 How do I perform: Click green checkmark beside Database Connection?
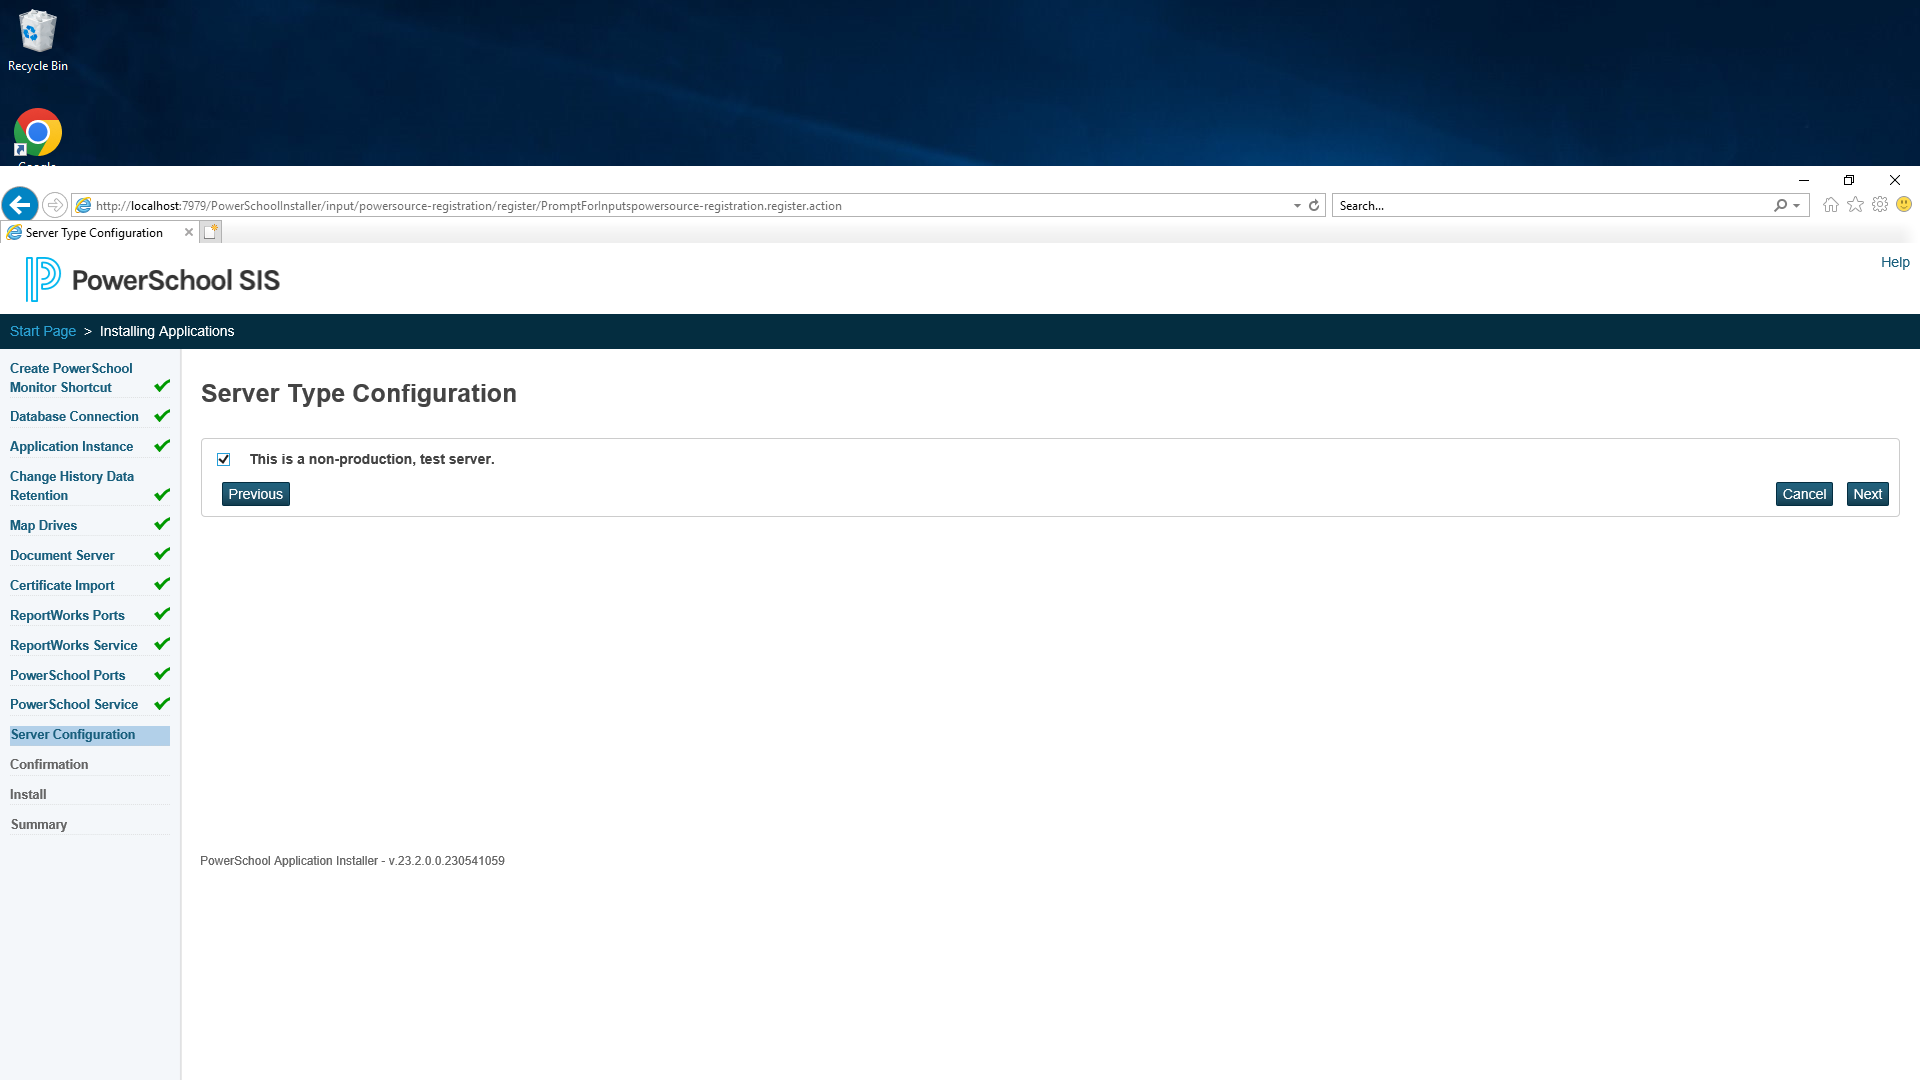point(162,415)
